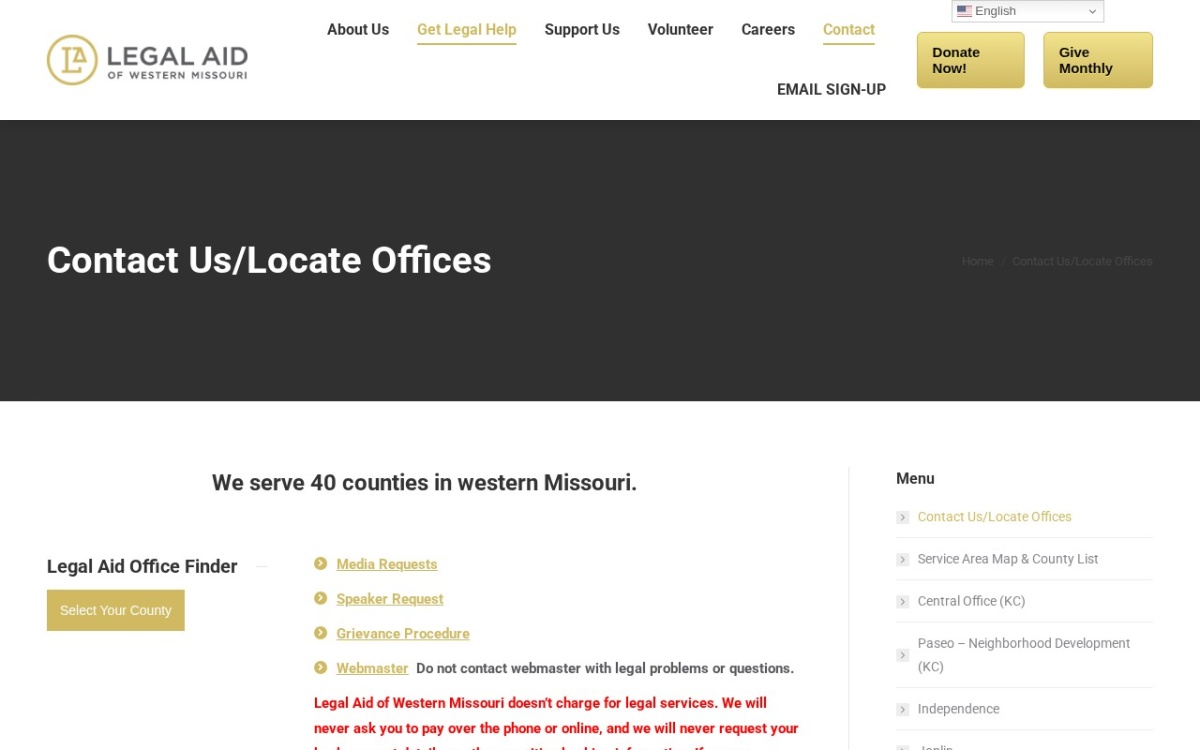Click the chevron icon beside Independence
The width and height of the screenshot is (1200, 750).
(x=902, y=709)
